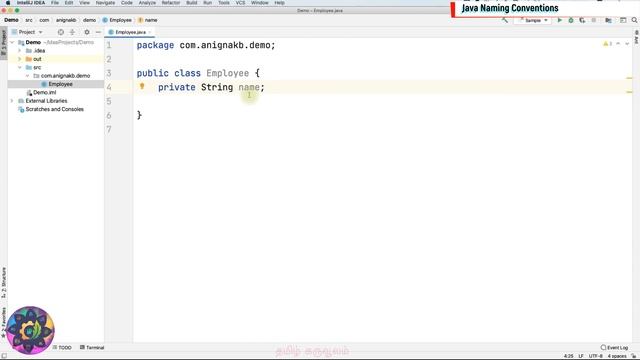Viewport: 640px width, 360px height.
Task: Click Collapse All icon in Project panel
Action: [72, 32]
